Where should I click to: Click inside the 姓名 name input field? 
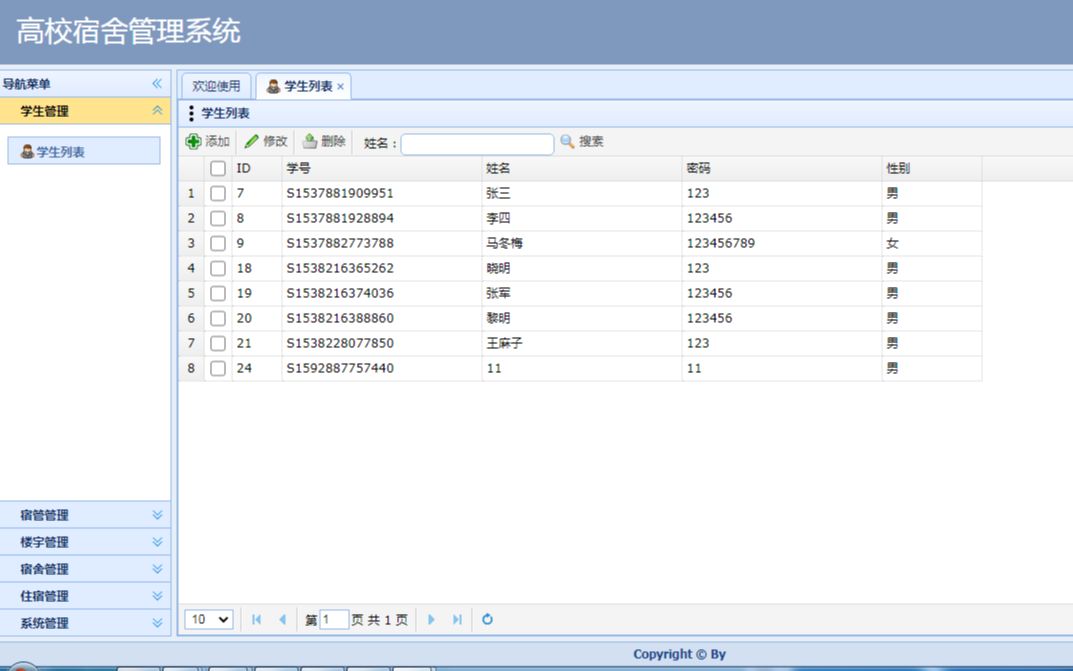(x=477, y=143)
